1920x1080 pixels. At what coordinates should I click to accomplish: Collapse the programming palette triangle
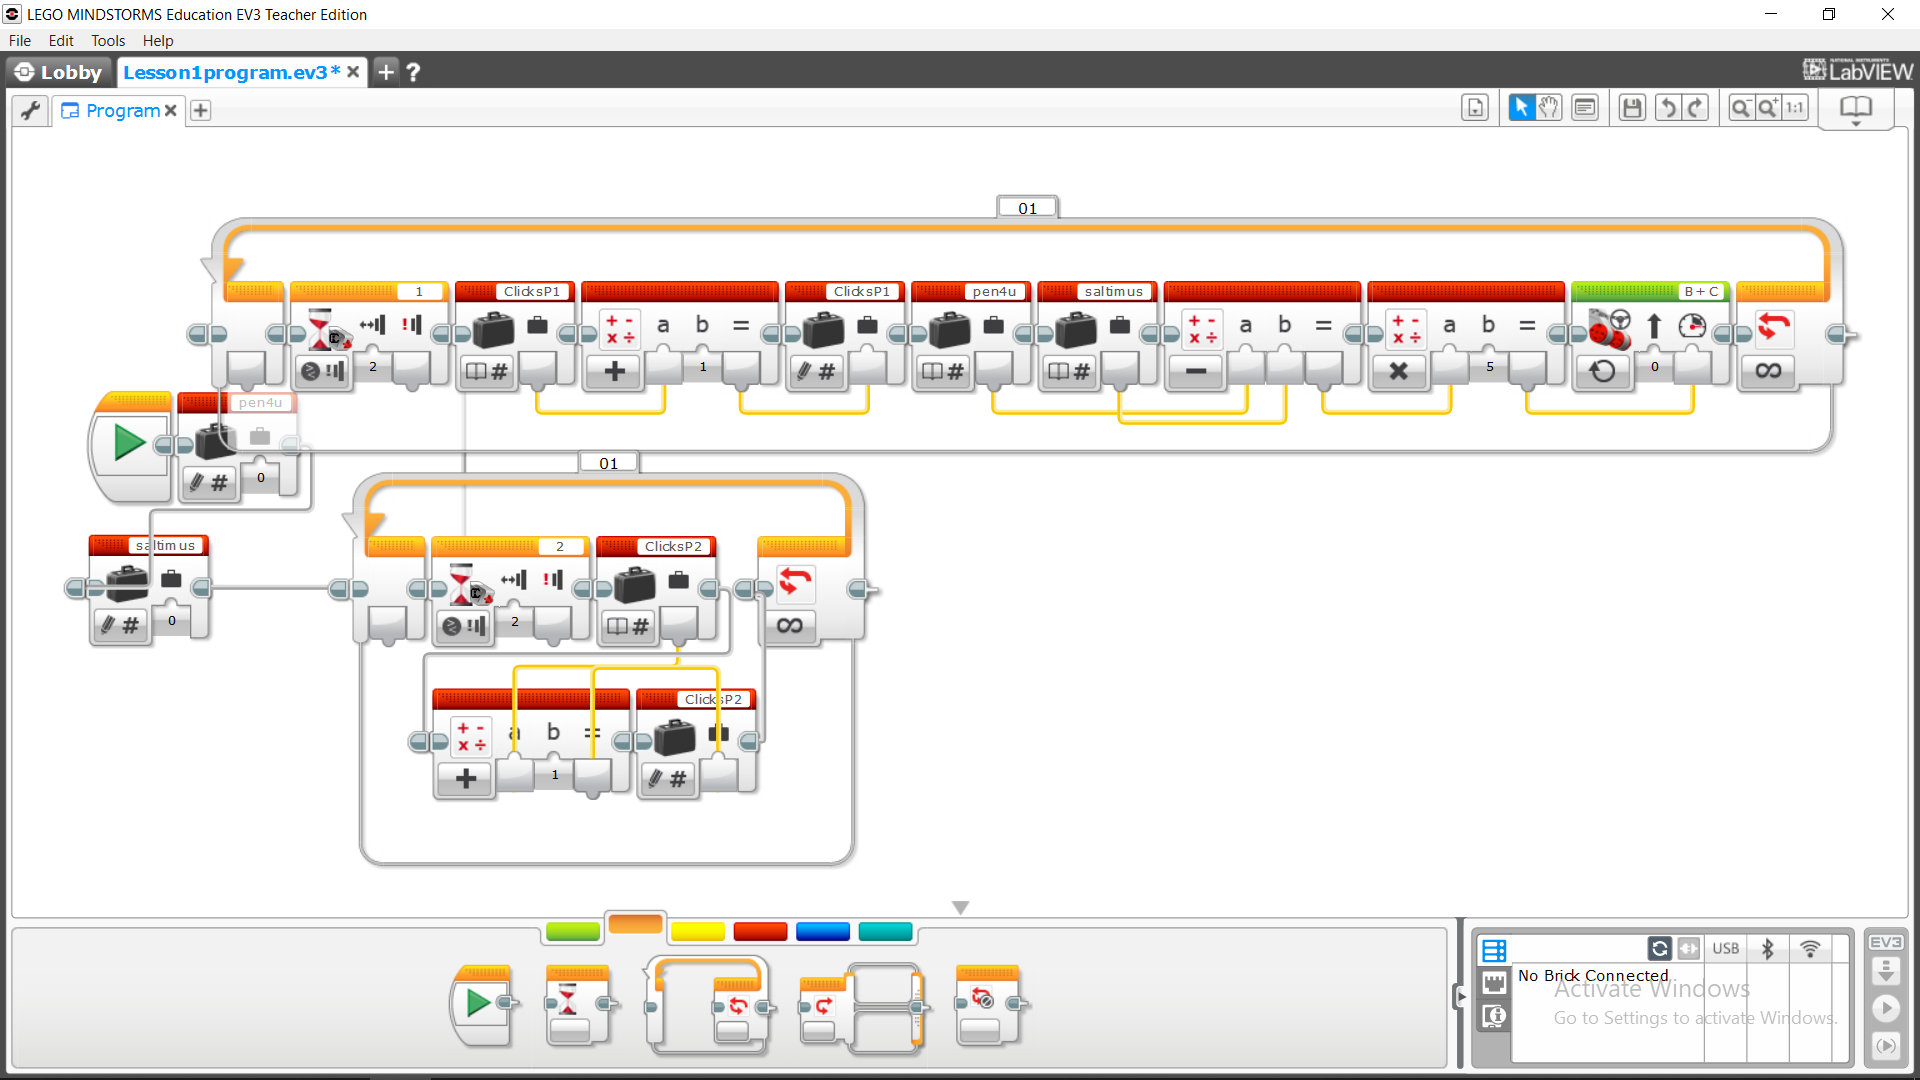(960, 907)
